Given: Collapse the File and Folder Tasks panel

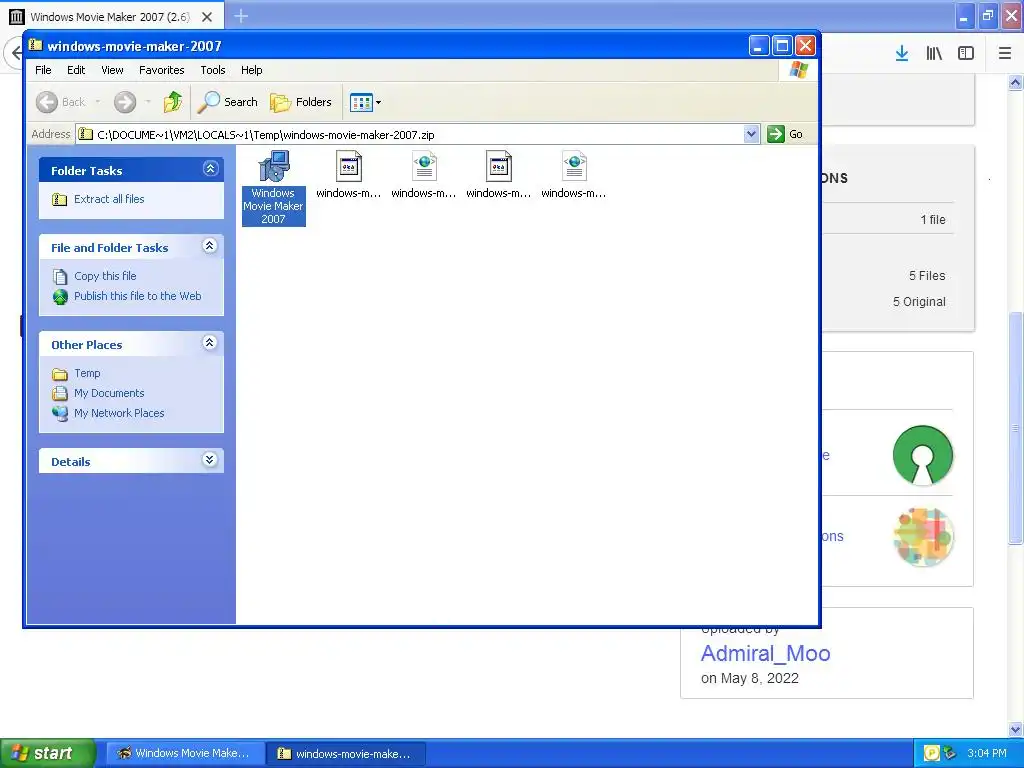Looking at the screenshot, I should [x=210, y=246].
